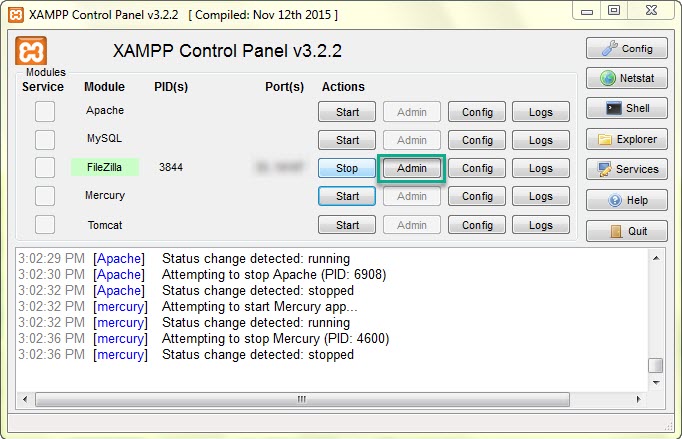The width and height of the screenshot is (682, 439).
Task: View the Tomcat Logs
Action: pos(541,225)
